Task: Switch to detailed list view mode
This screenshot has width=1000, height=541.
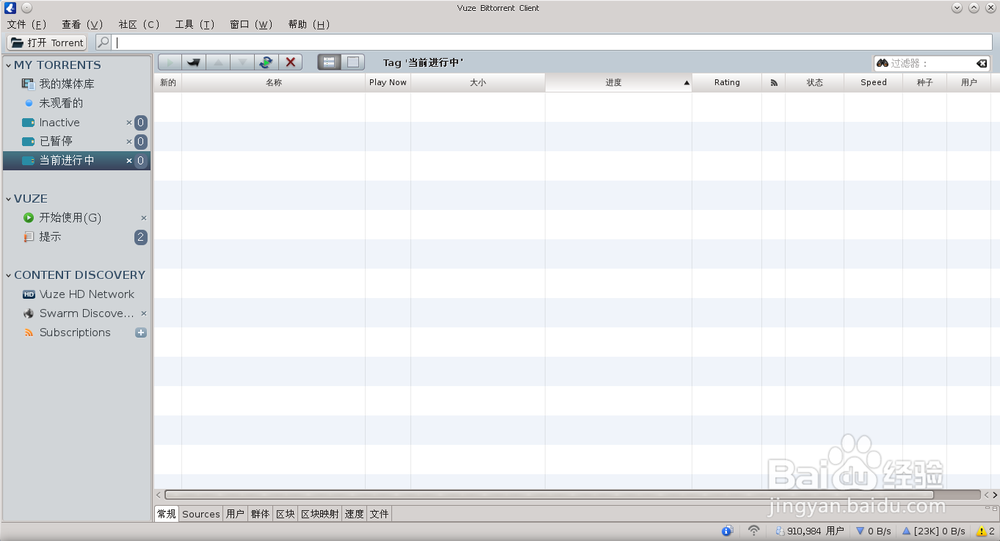Action: [329, 63]
